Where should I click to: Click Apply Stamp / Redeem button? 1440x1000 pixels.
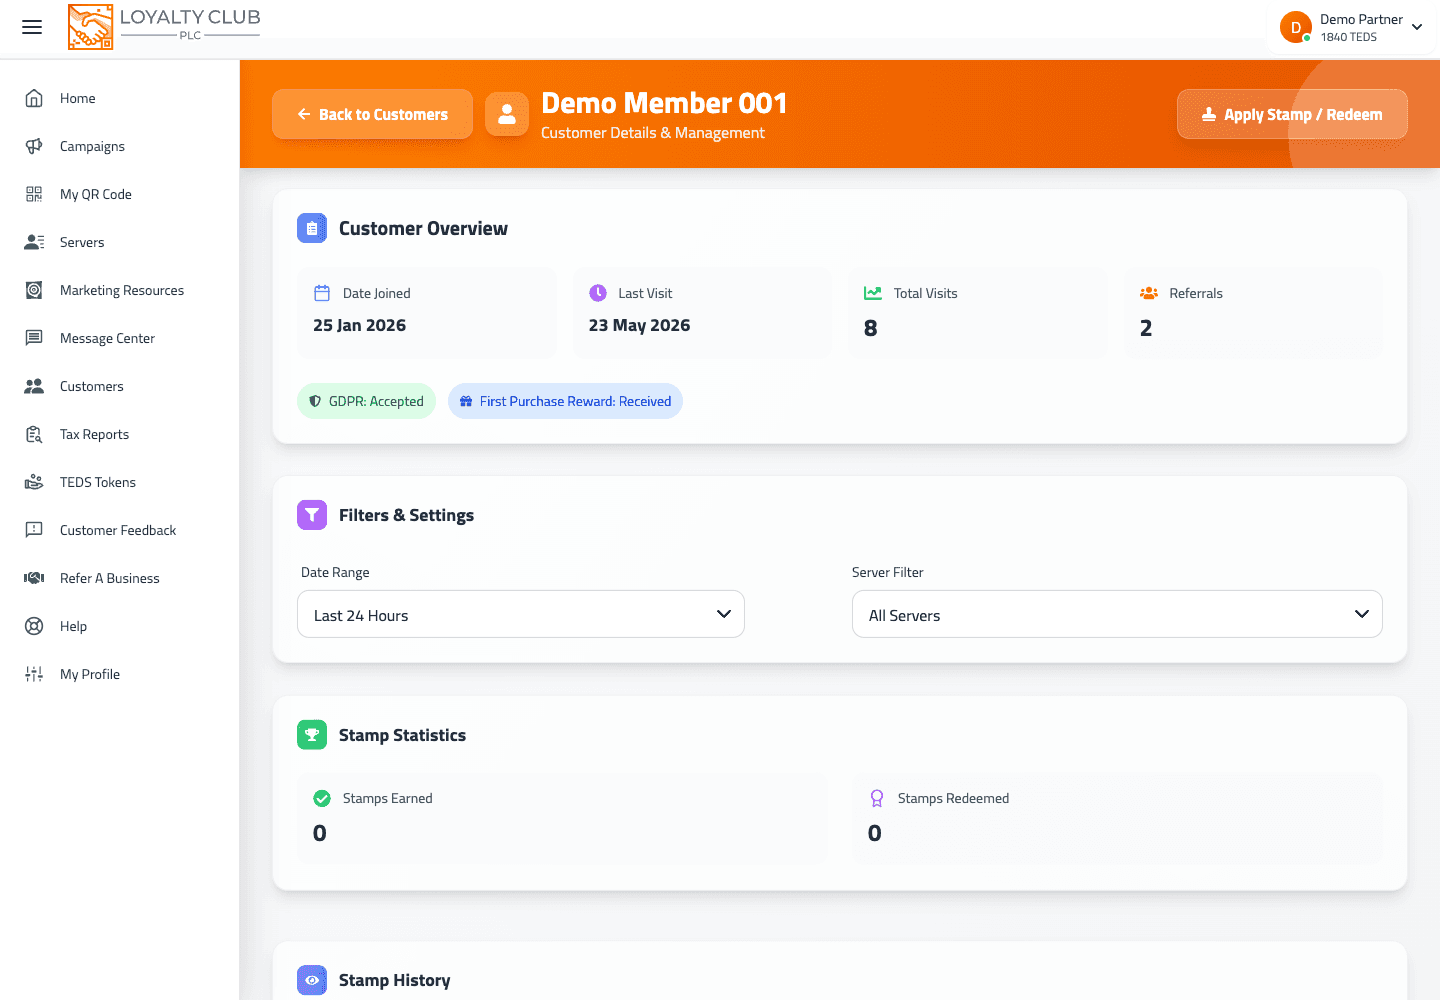point(1292,114)
